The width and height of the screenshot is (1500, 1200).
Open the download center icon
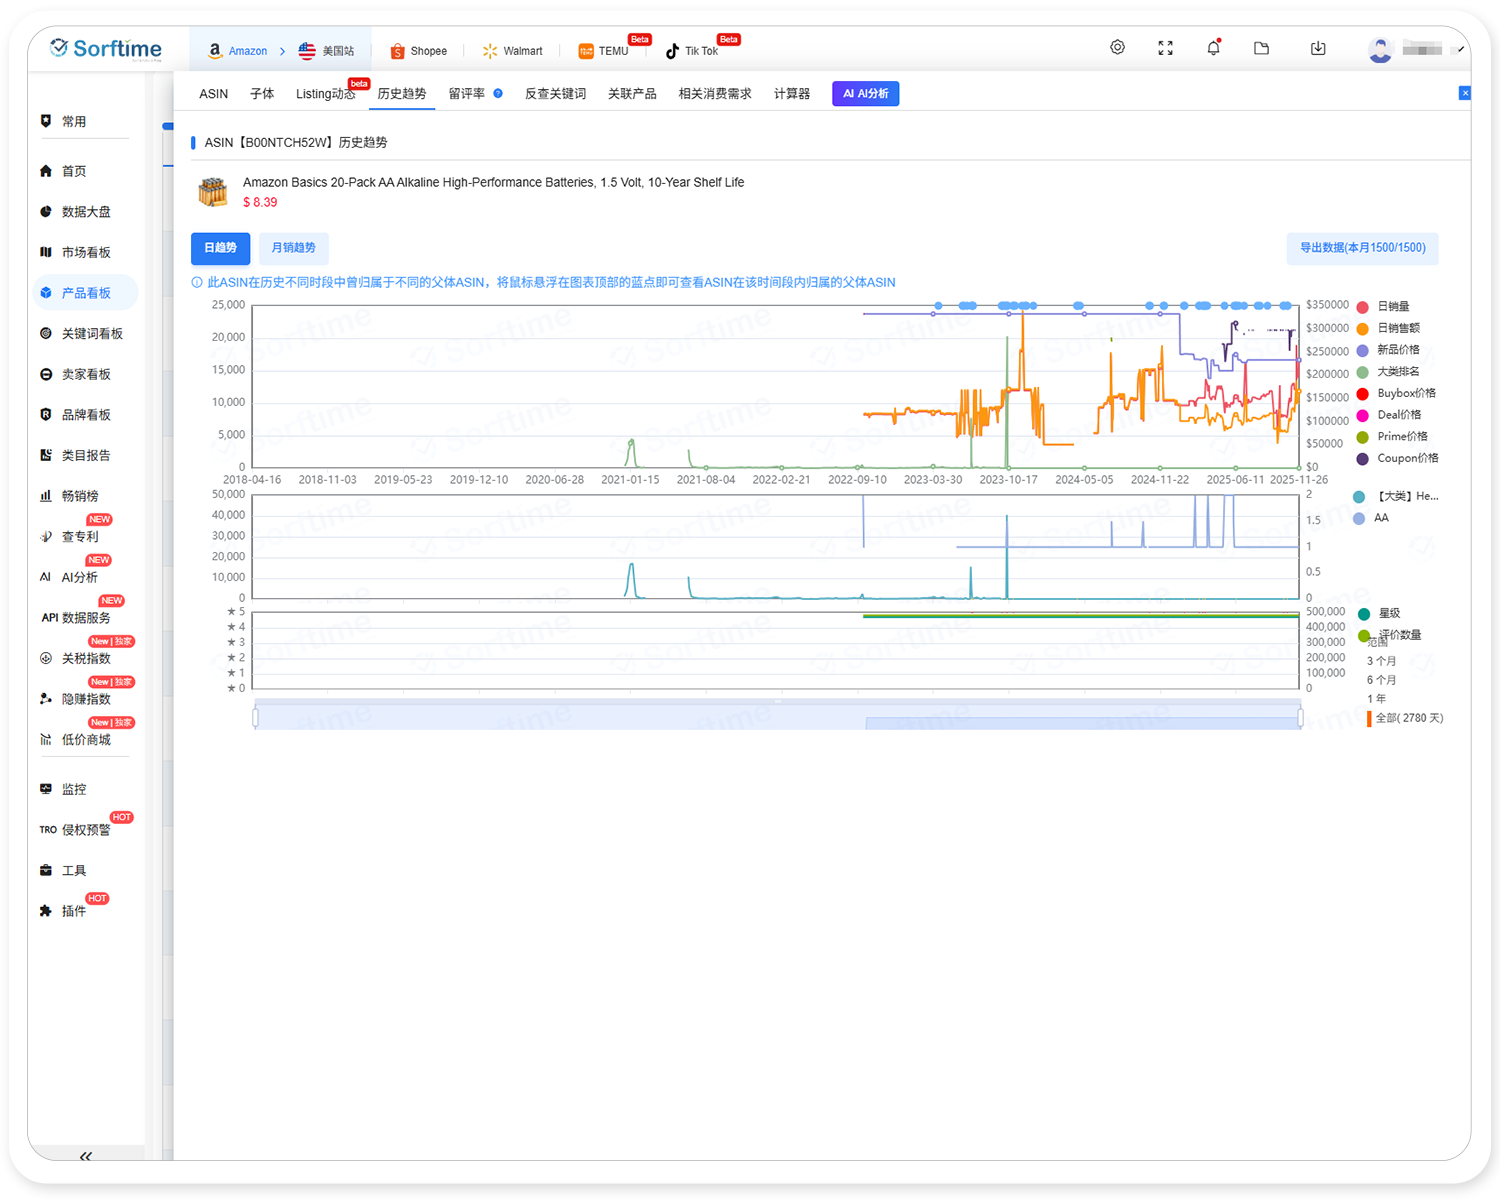[x=1318, y=48]
